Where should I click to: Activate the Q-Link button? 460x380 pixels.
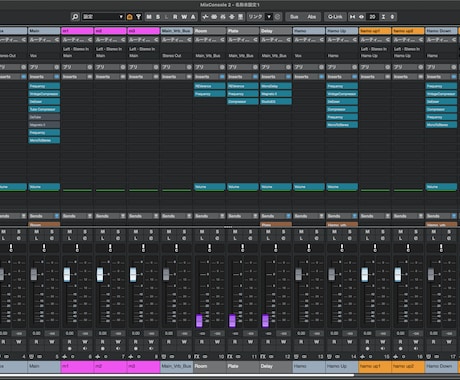pos(335,17)
